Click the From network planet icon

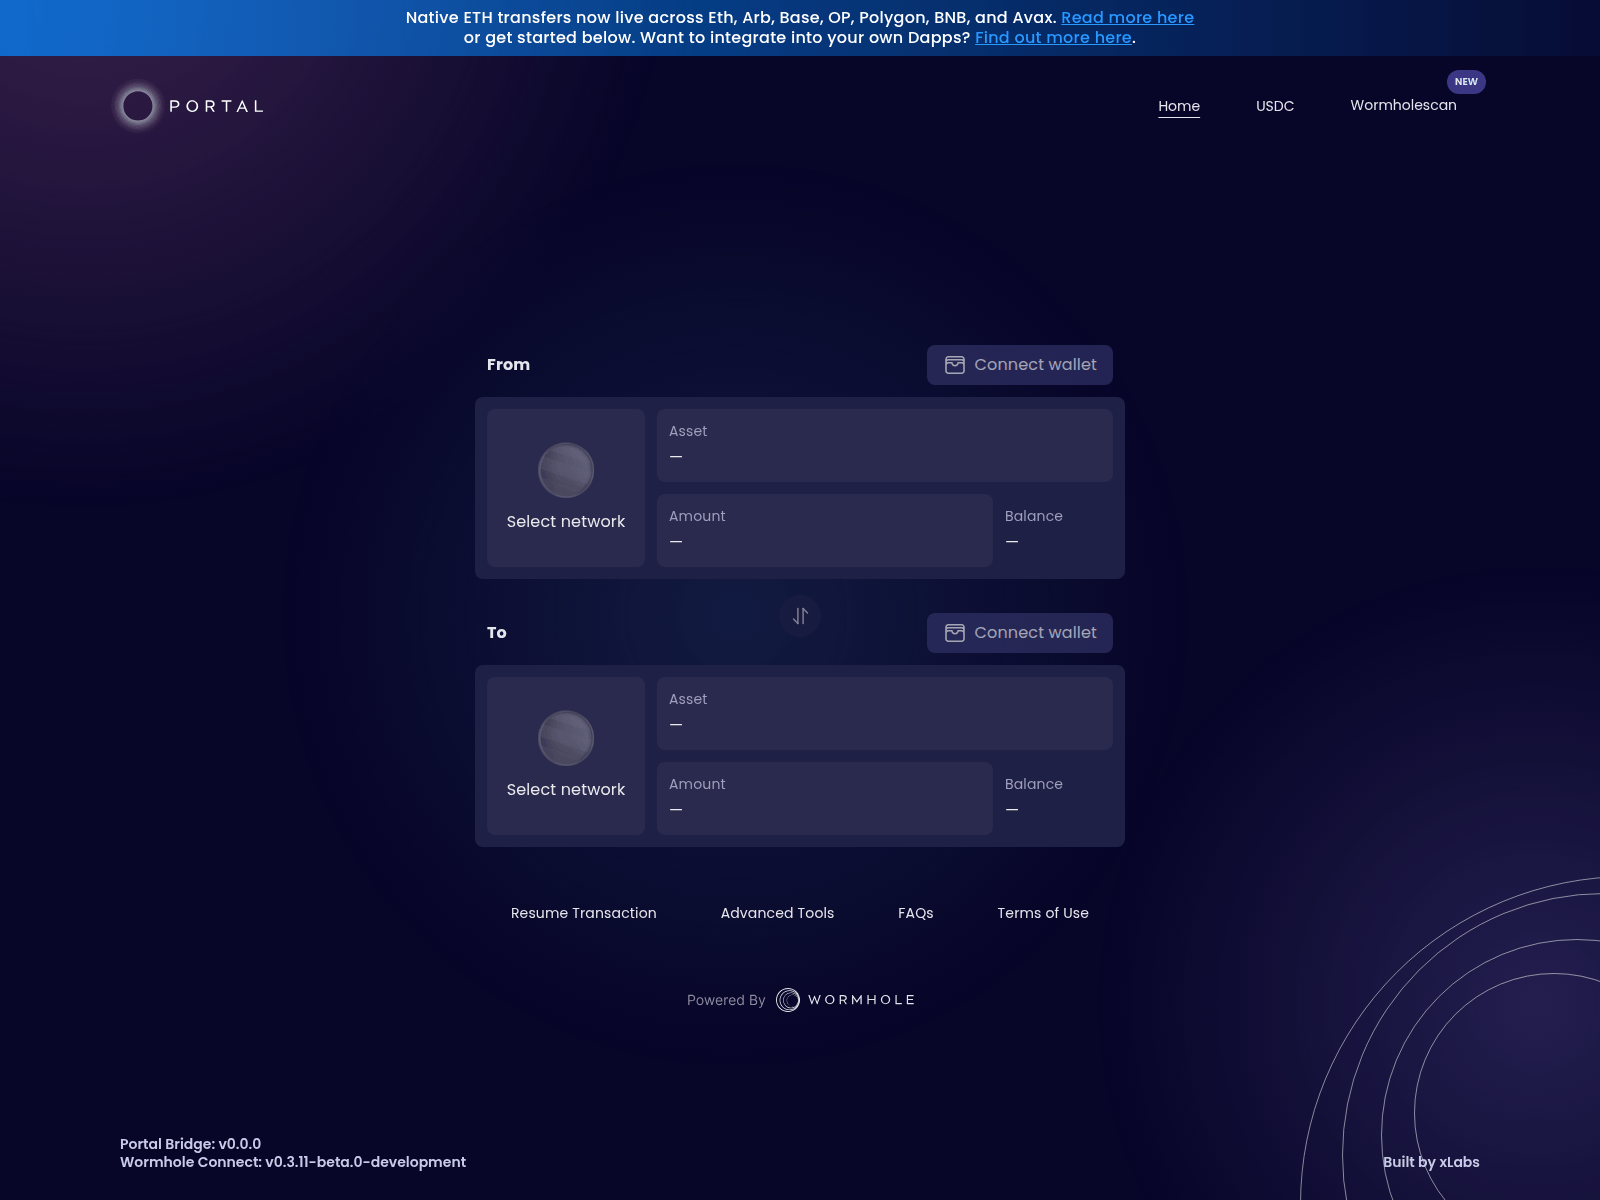[x=566, y=470]
